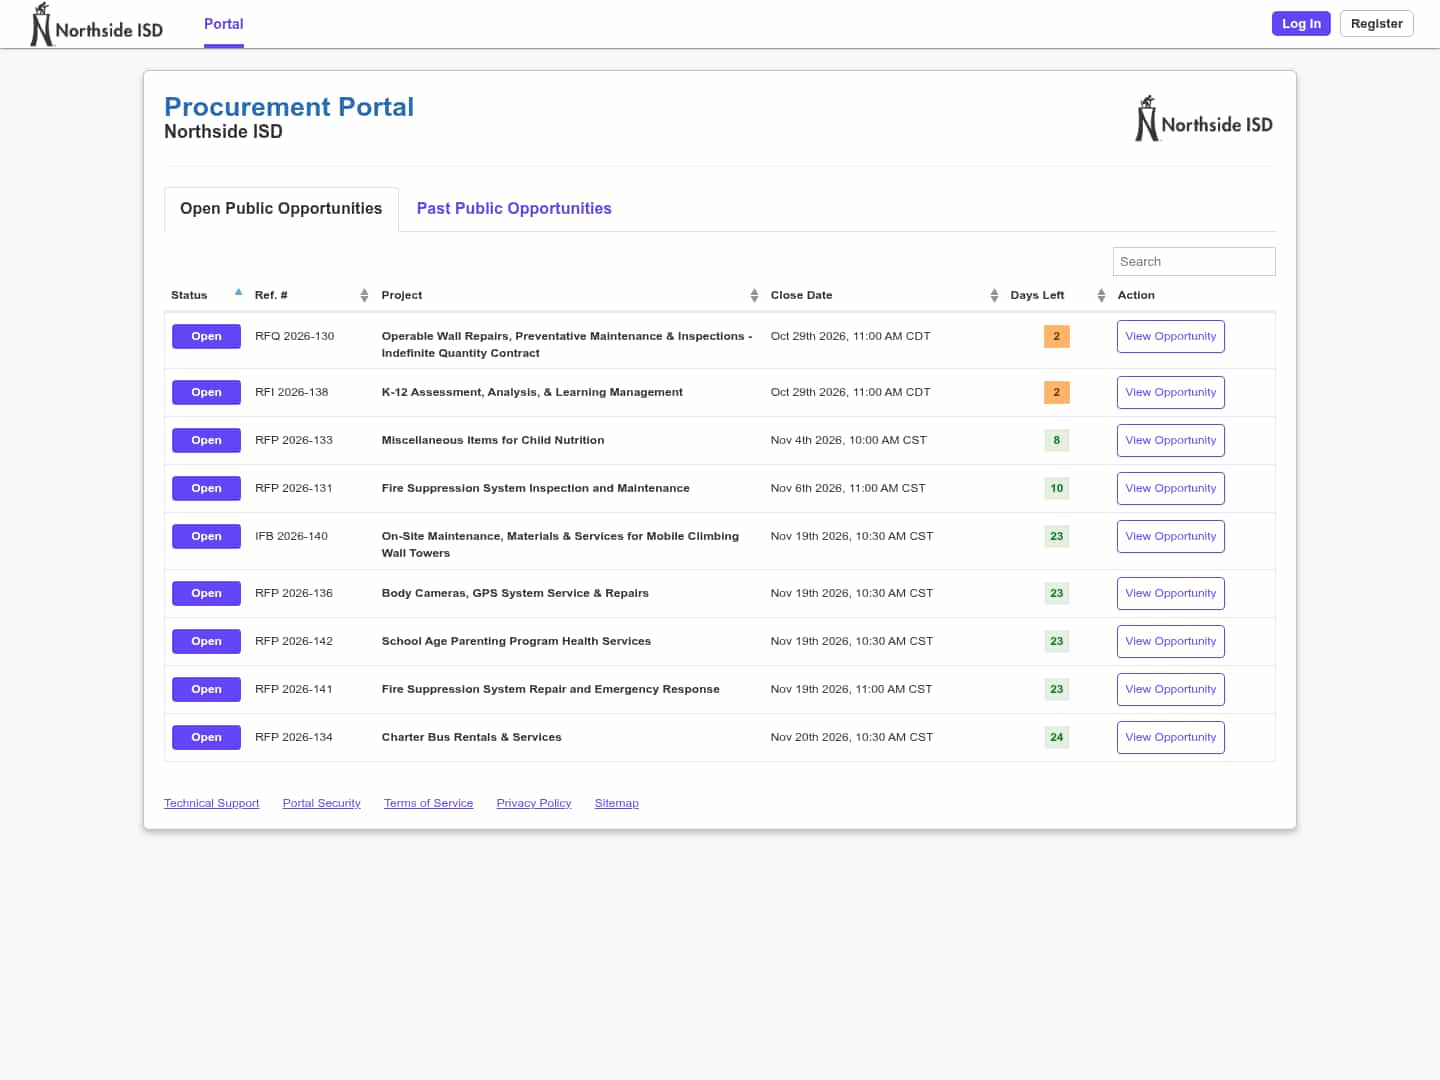Open the Sitemap link

(x=616, y=803)
